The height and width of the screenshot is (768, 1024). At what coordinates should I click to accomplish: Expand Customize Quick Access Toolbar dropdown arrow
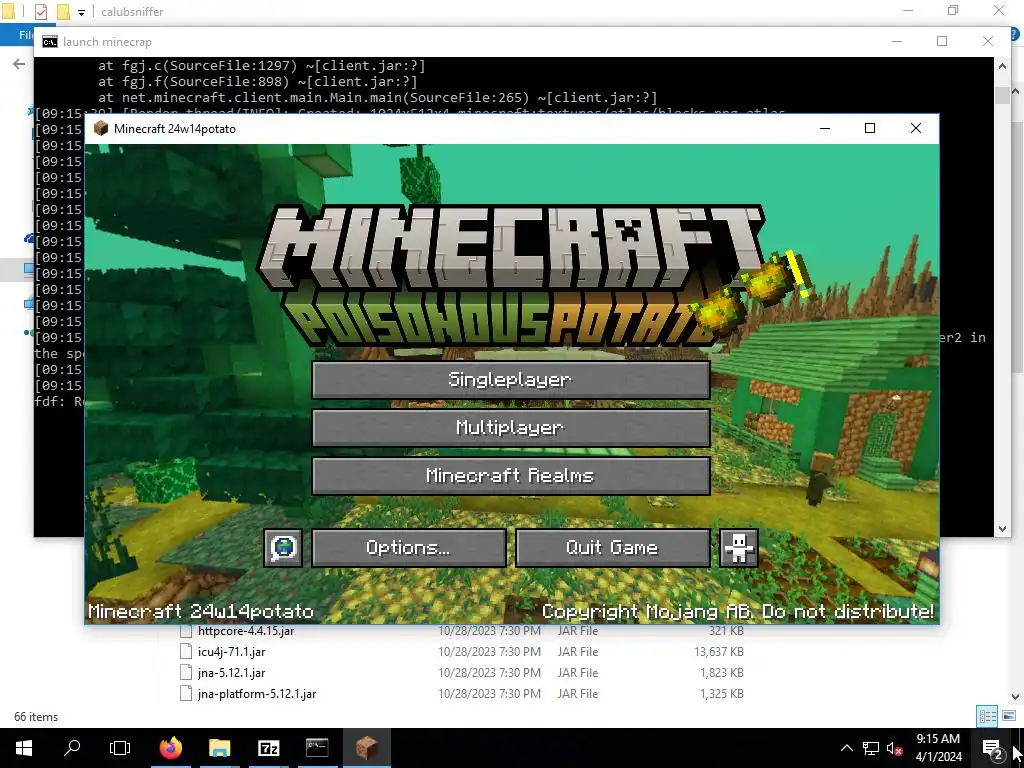[x=81, y=12]
